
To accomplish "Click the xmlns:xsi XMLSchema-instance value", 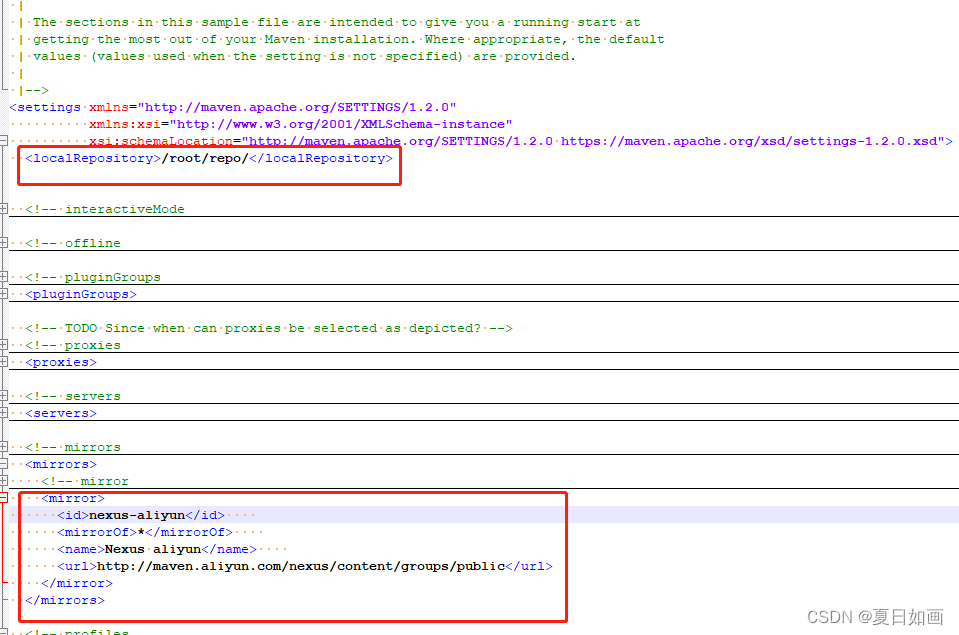I will coord(341,124).
